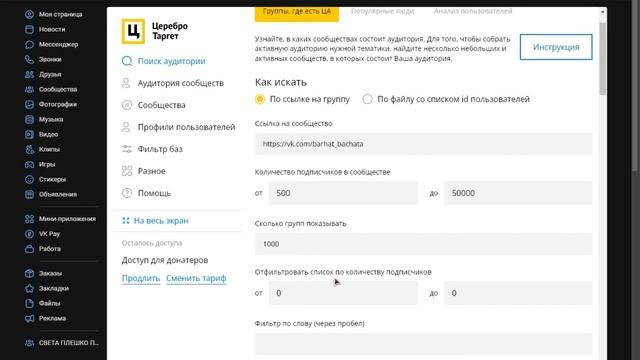Click the Инструкция button
Image resolution: width=640 pixels, height=360 pixels.
556,47
